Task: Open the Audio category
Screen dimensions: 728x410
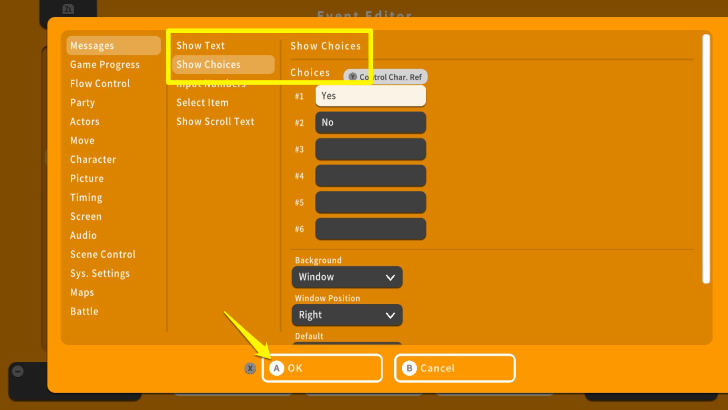Action: (83, 235)
